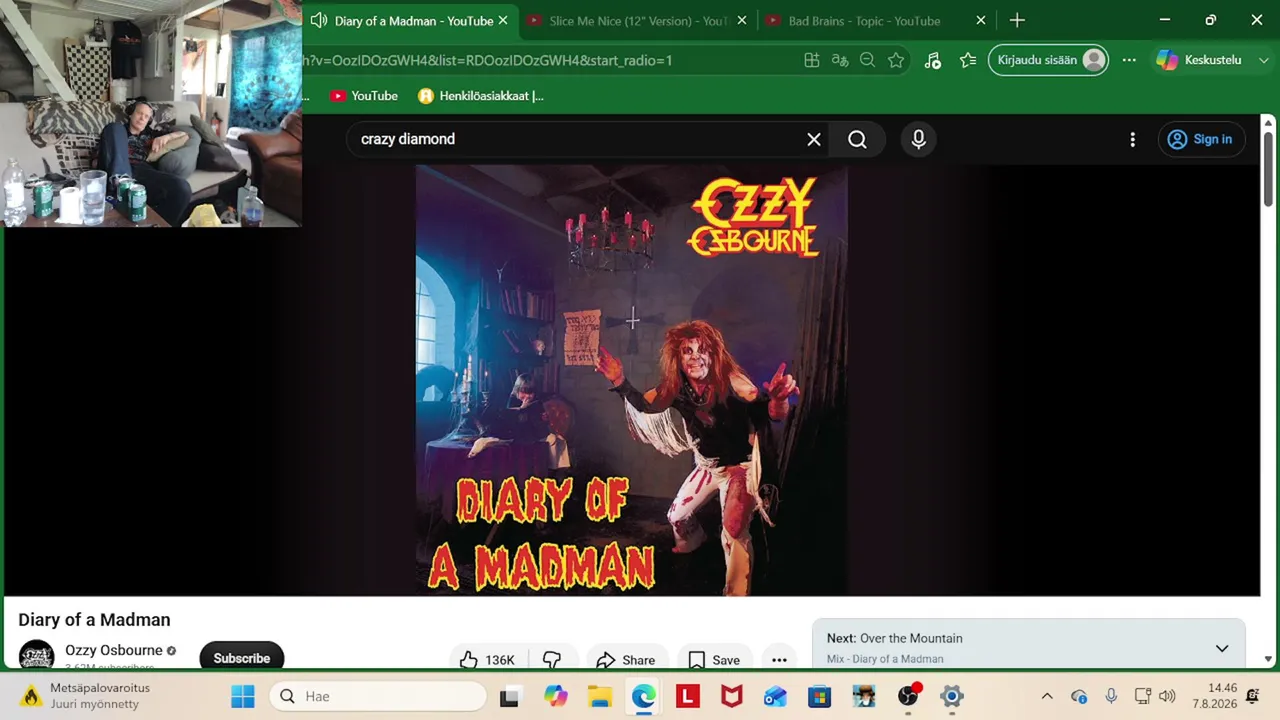Open OBS Studio from the taskbar
This screenshot has height=720, width=1280.
(x=908, y=696)
